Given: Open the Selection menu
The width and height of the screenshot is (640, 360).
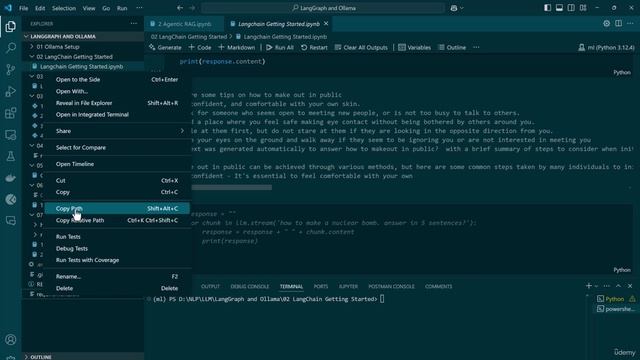Looking at the screenshot, I should click(x=64, y=8).
